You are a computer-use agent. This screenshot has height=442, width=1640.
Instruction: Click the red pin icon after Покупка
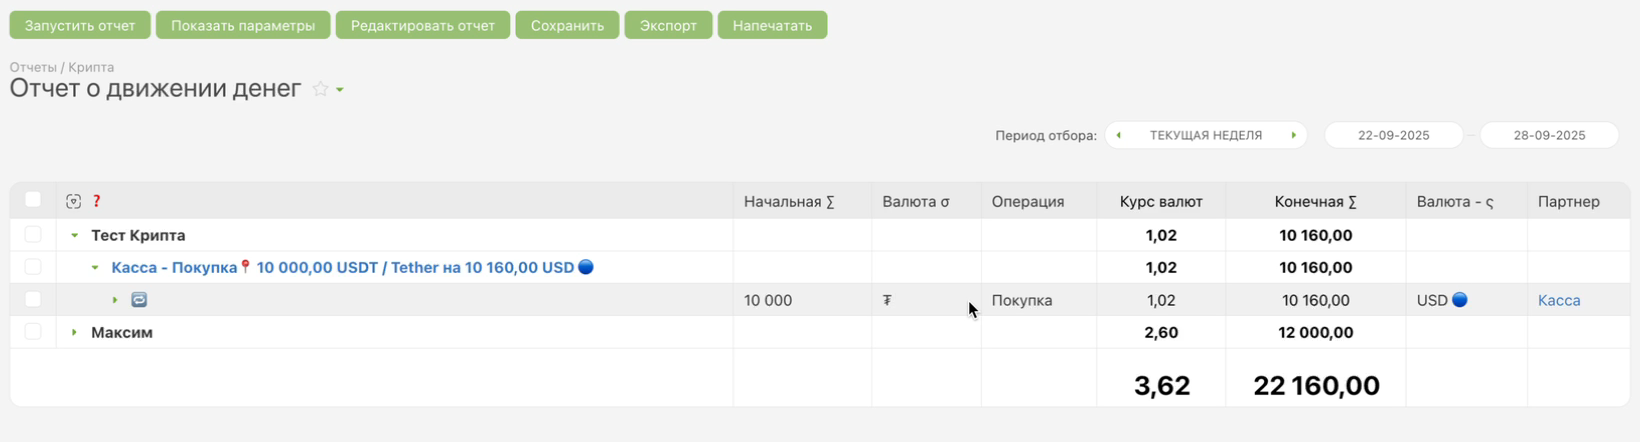pos(246,267)
